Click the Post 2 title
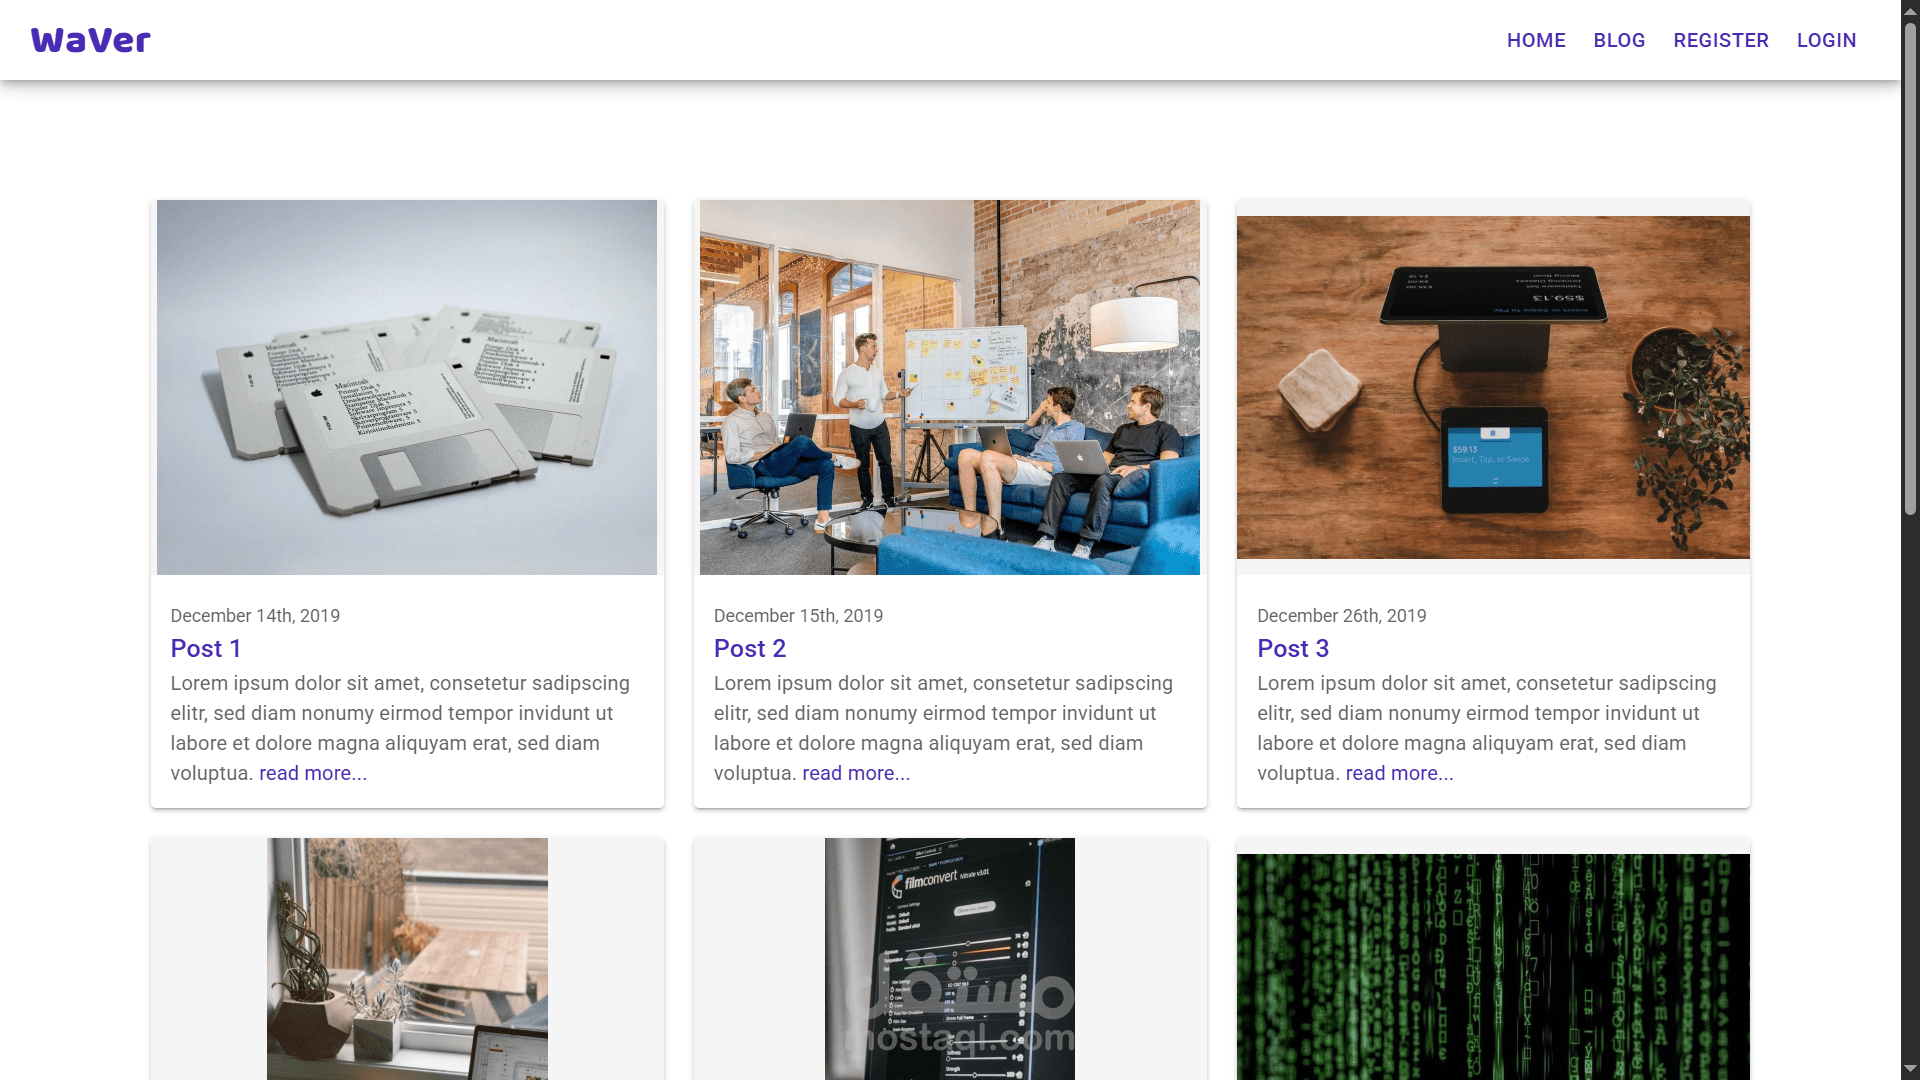This screenshot has width=1920, height=1080. (749, 648)
